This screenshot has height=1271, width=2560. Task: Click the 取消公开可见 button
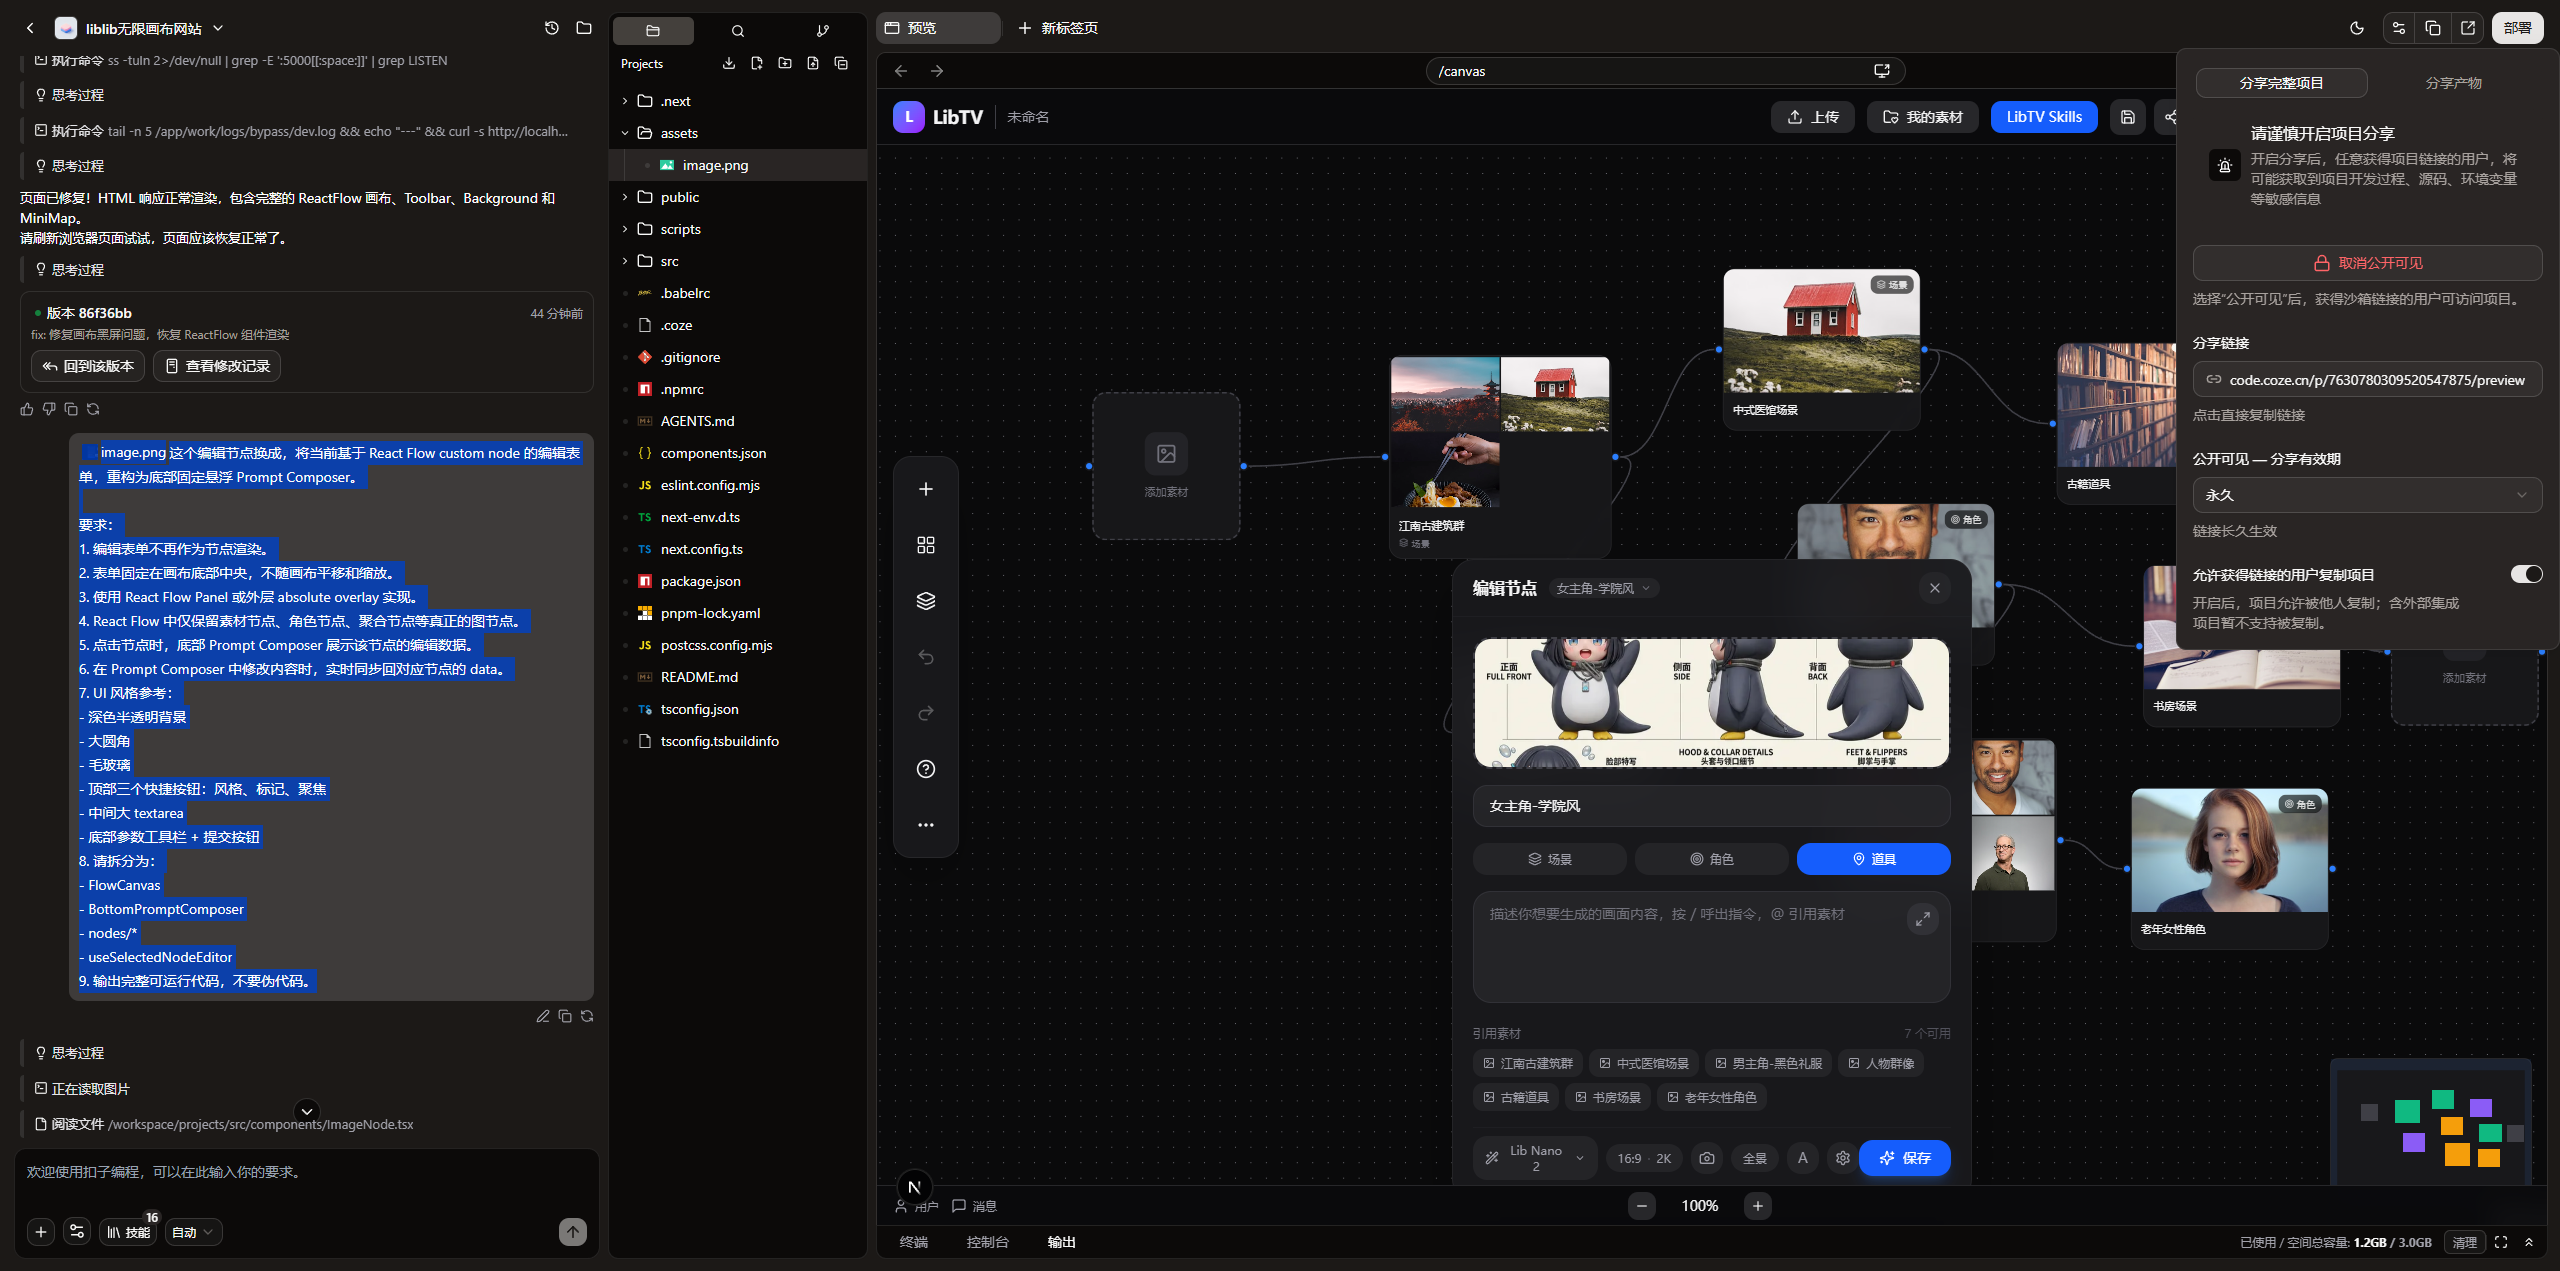(x=2366, y=263)
